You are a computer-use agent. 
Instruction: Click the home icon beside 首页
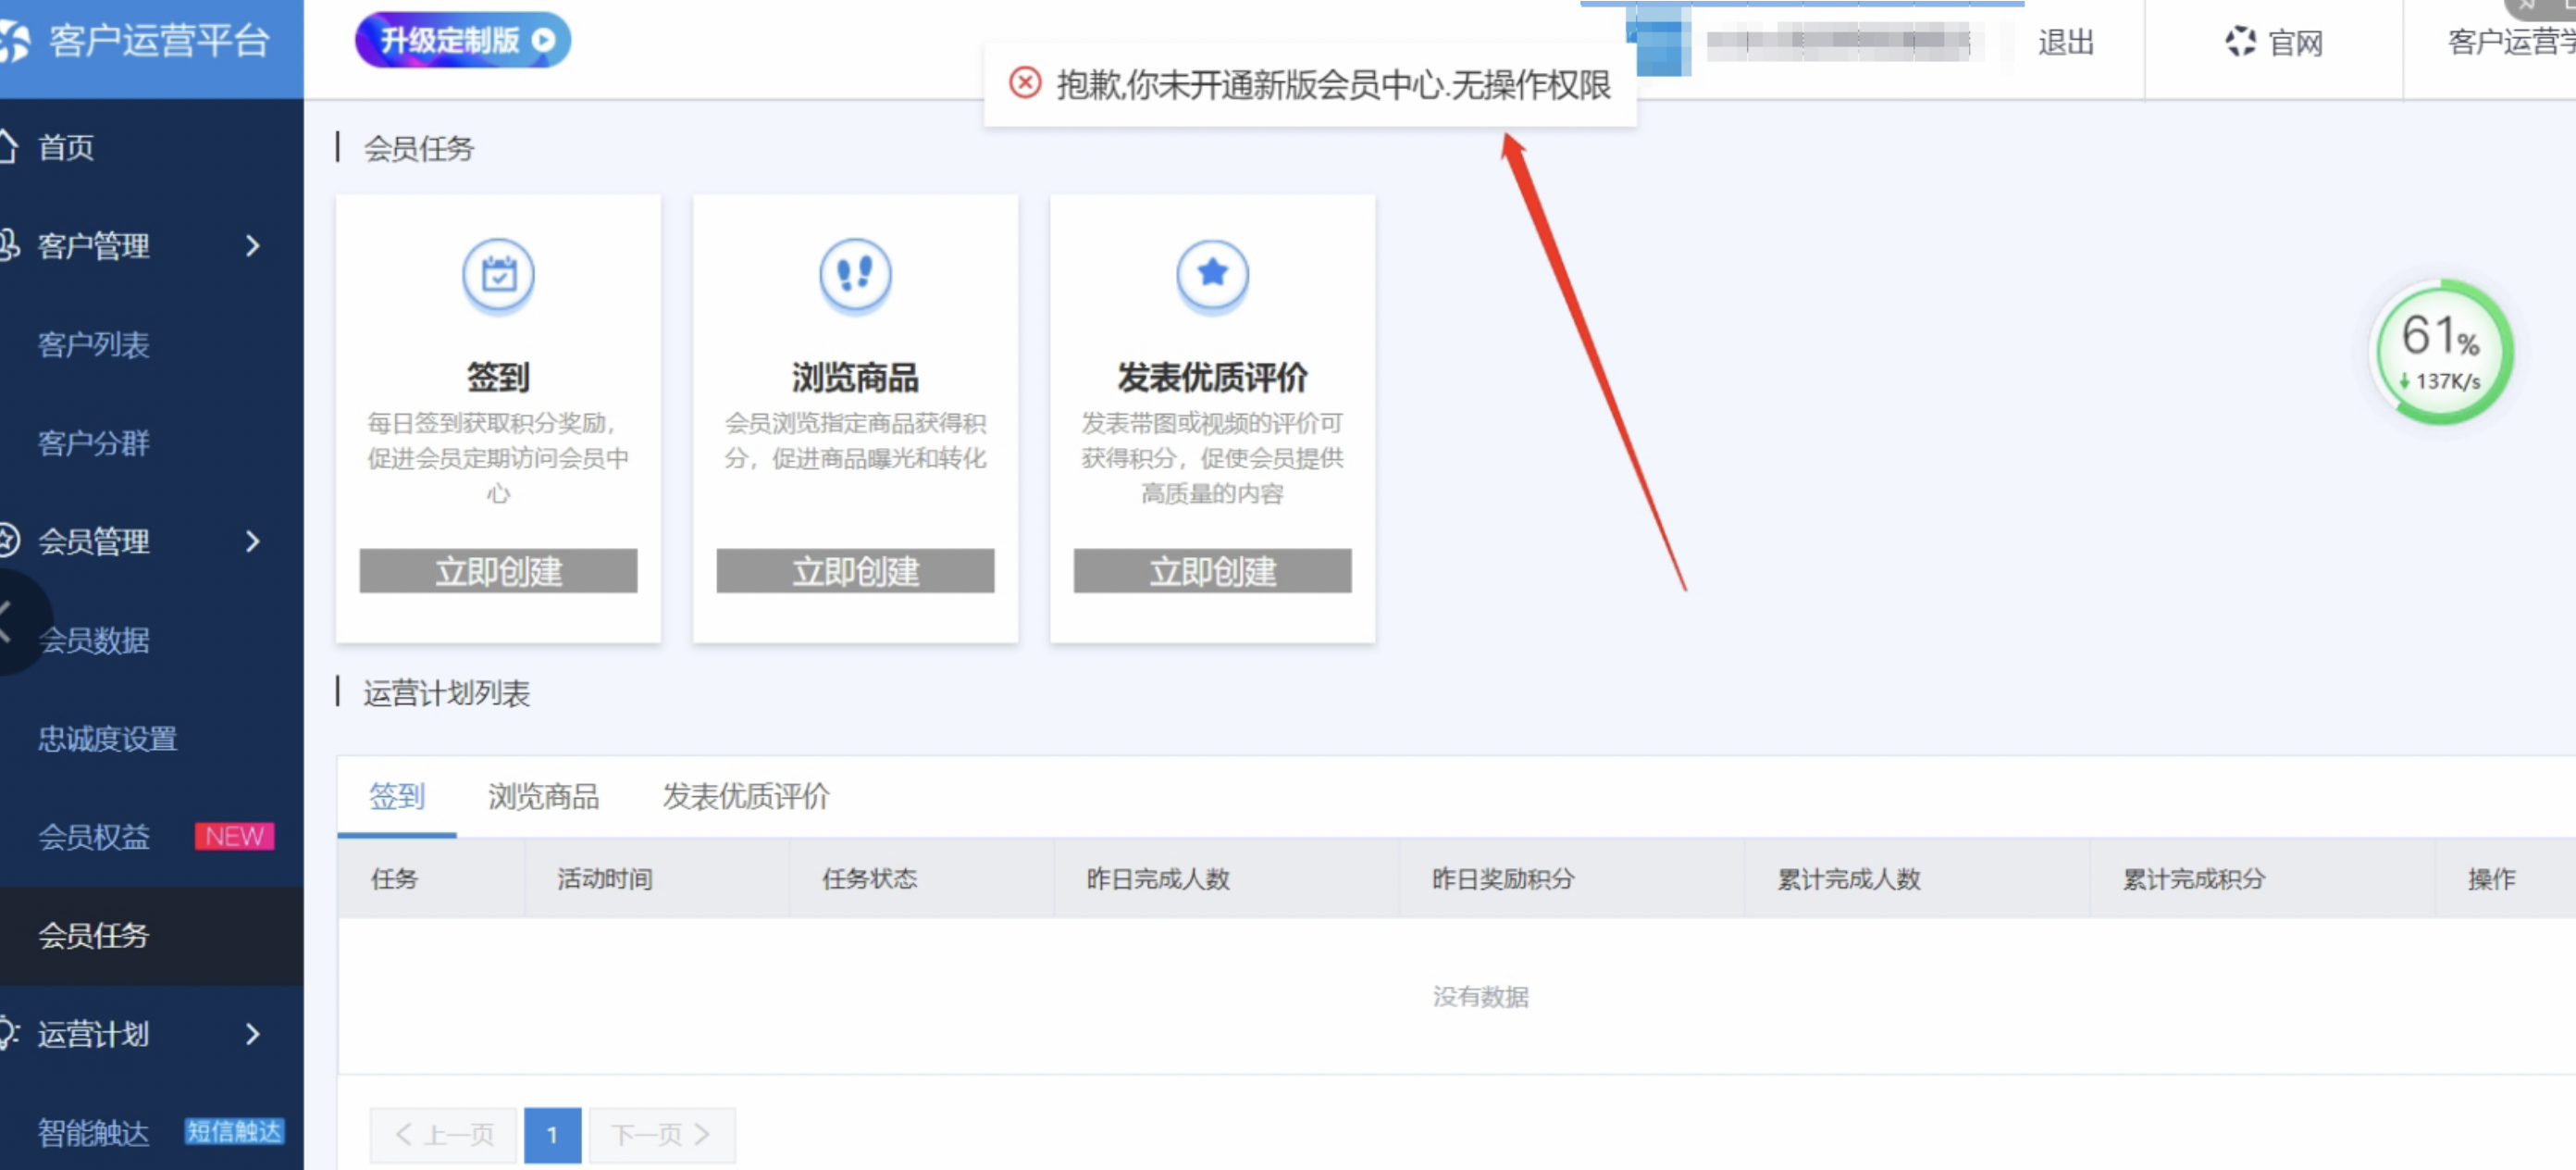[8, 147]
